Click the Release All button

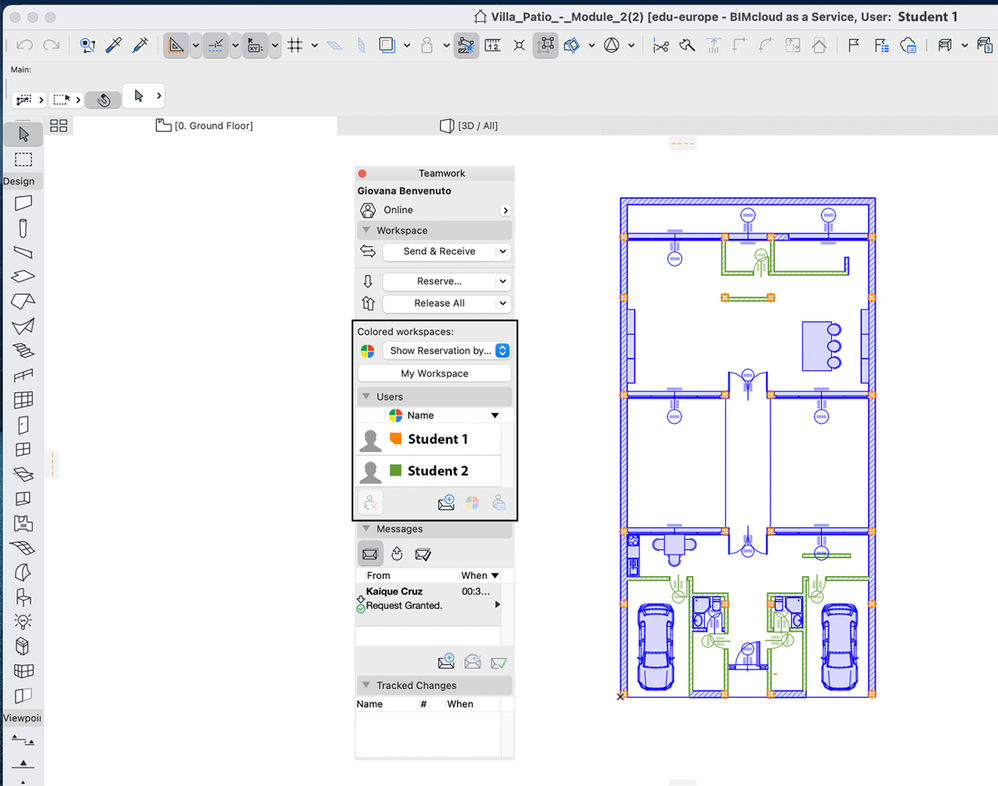coord(439,303)
